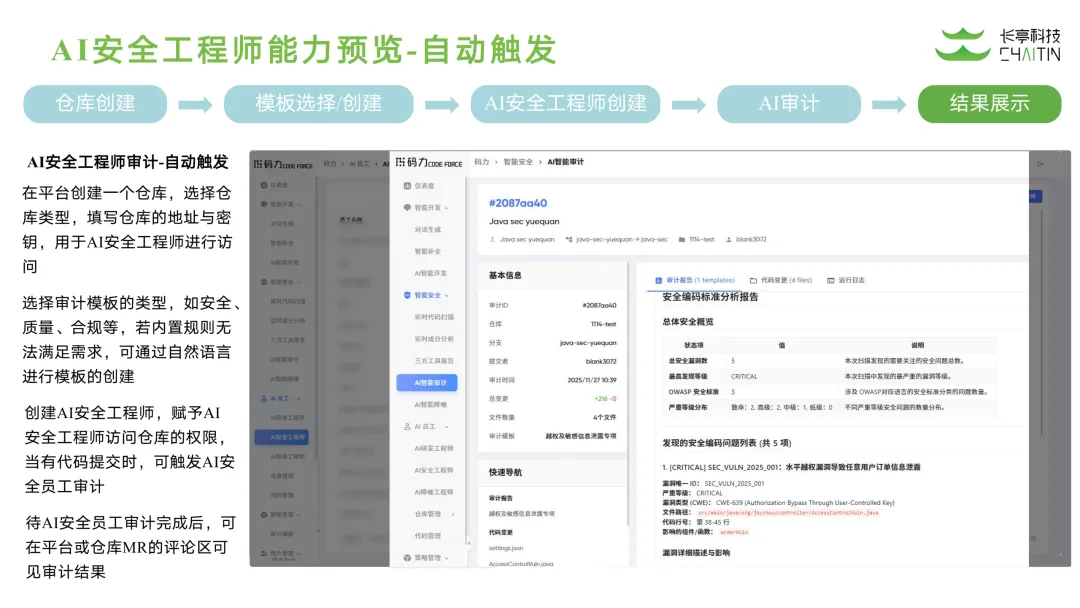Click the AccessControlVuln.java file path code
Image resolution: width=1080 pixels, height=608 pixels.
click(x=788, y=512)
